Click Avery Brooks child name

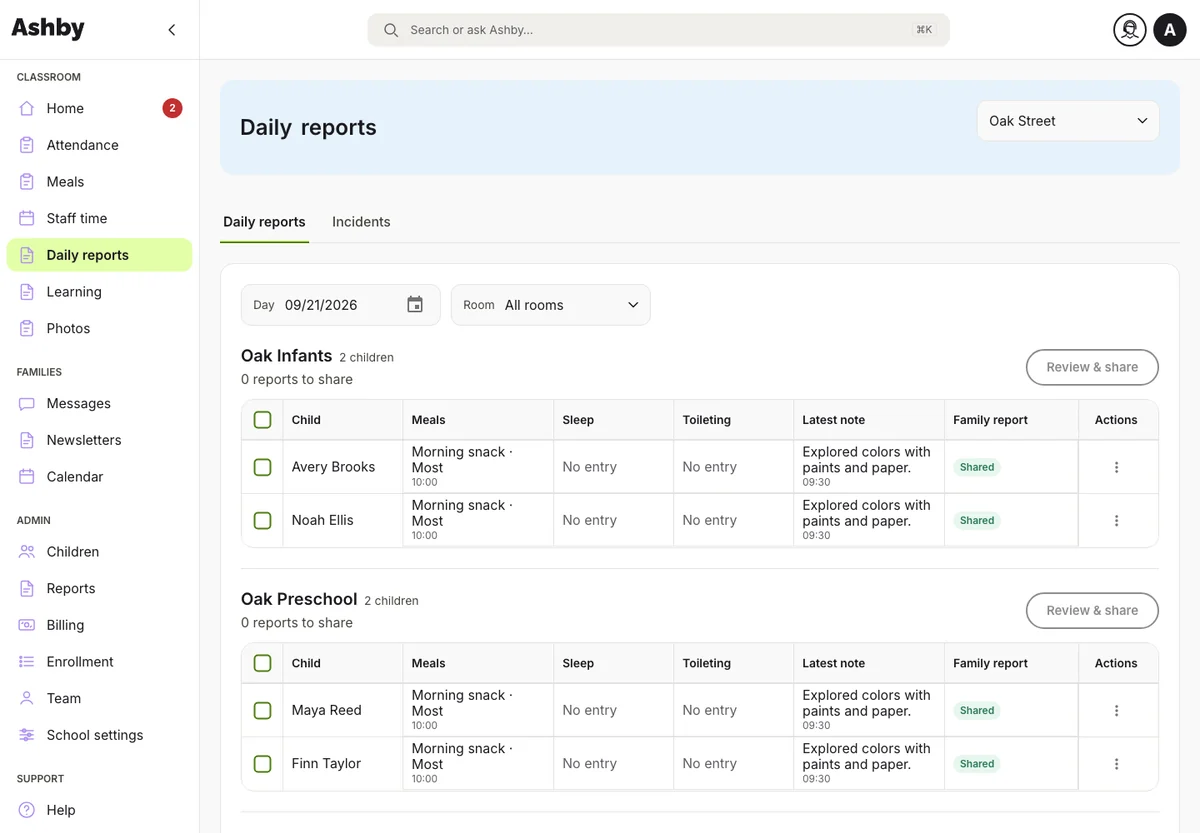[x=333, y=467]
